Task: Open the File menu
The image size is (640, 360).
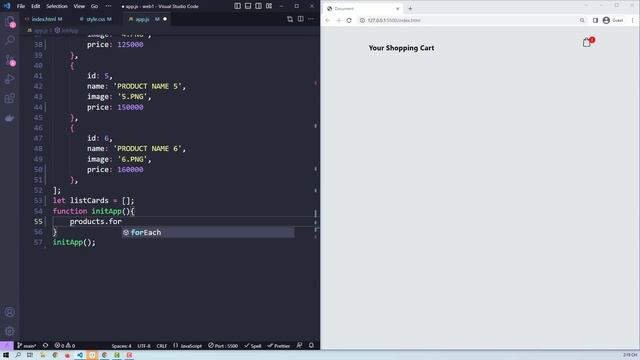Action: click(21, 6)
